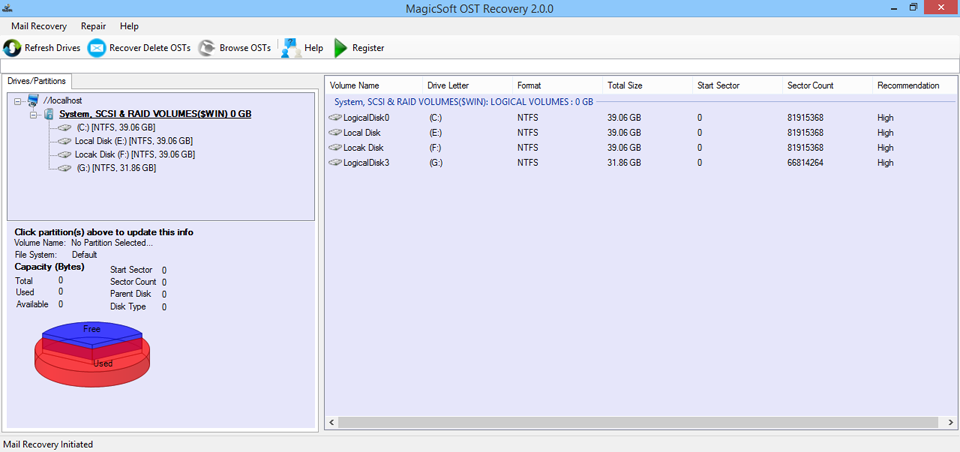Click the Recommendation column header
The image size is (960, 452).
coord(915,86)
